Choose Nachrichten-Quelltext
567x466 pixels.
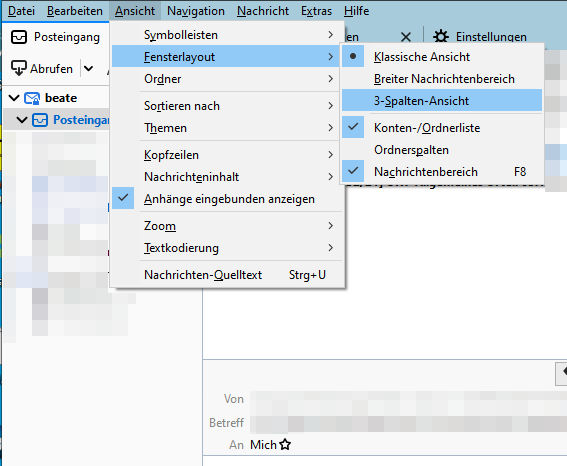pos(227,275)
